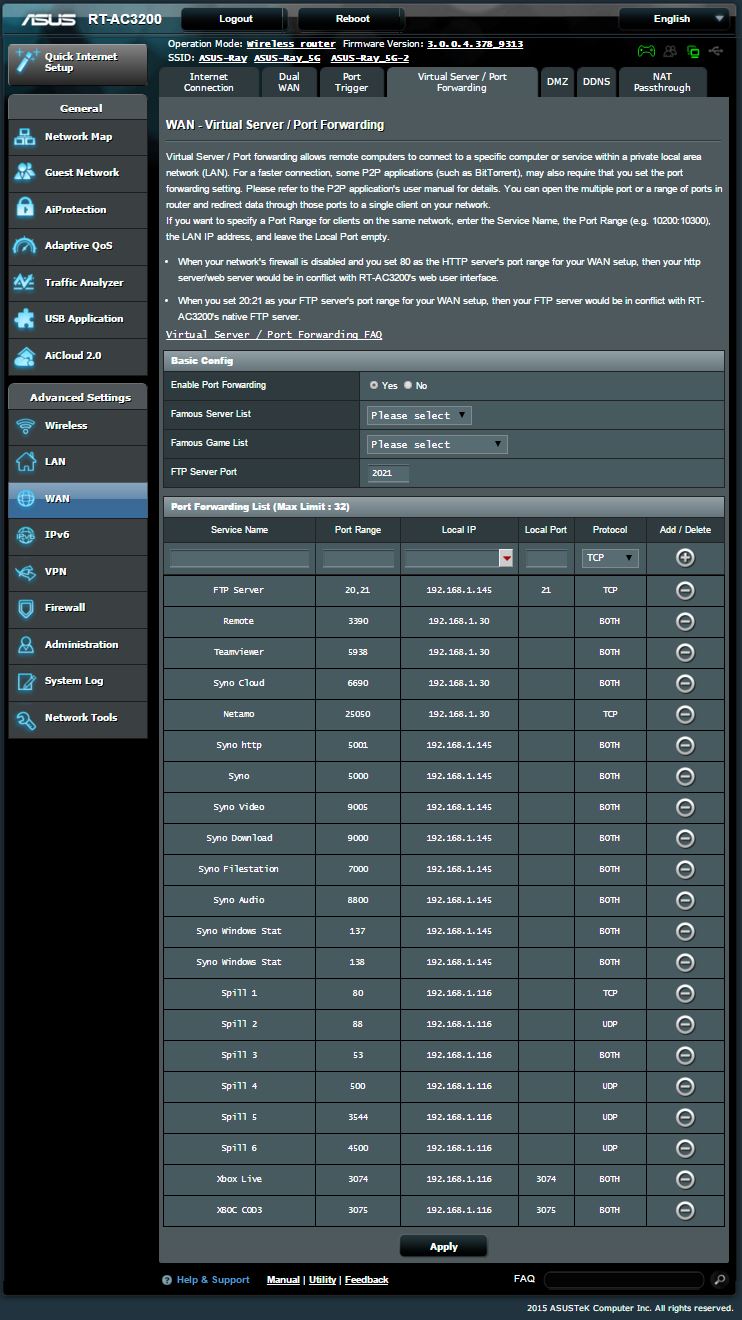Click the Service Name input field
The height and width of the screenshot is (1320, 742).
240,558
